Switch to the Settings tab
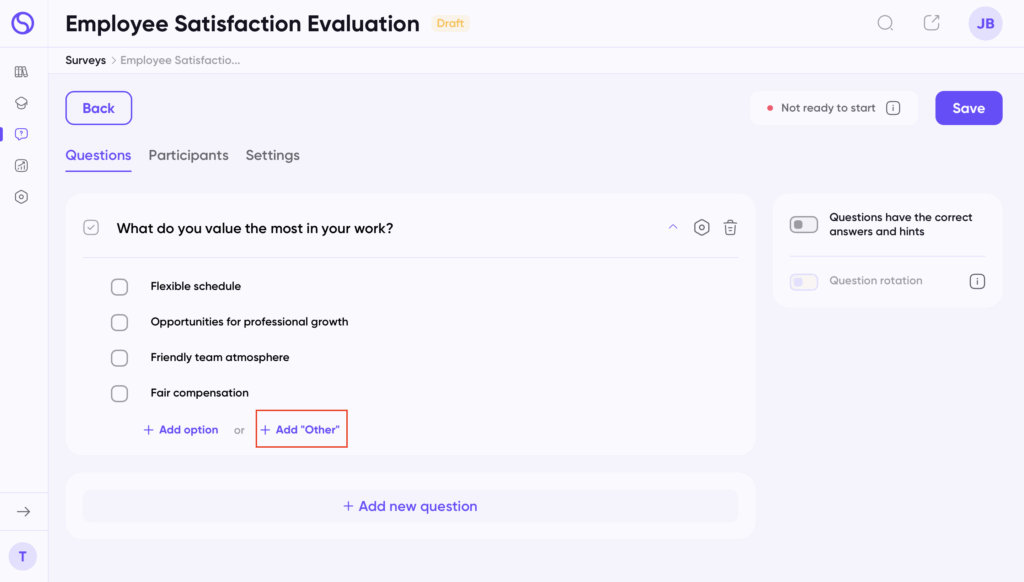1024x582 pixels. 272,156
